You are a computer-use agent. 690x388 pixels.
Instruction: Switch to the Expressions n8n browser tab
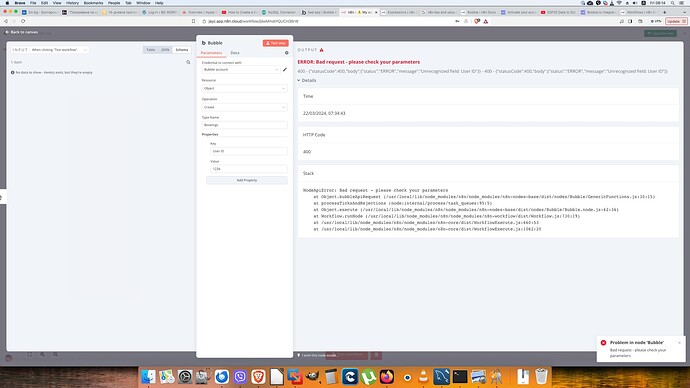[x=399, y=12]
